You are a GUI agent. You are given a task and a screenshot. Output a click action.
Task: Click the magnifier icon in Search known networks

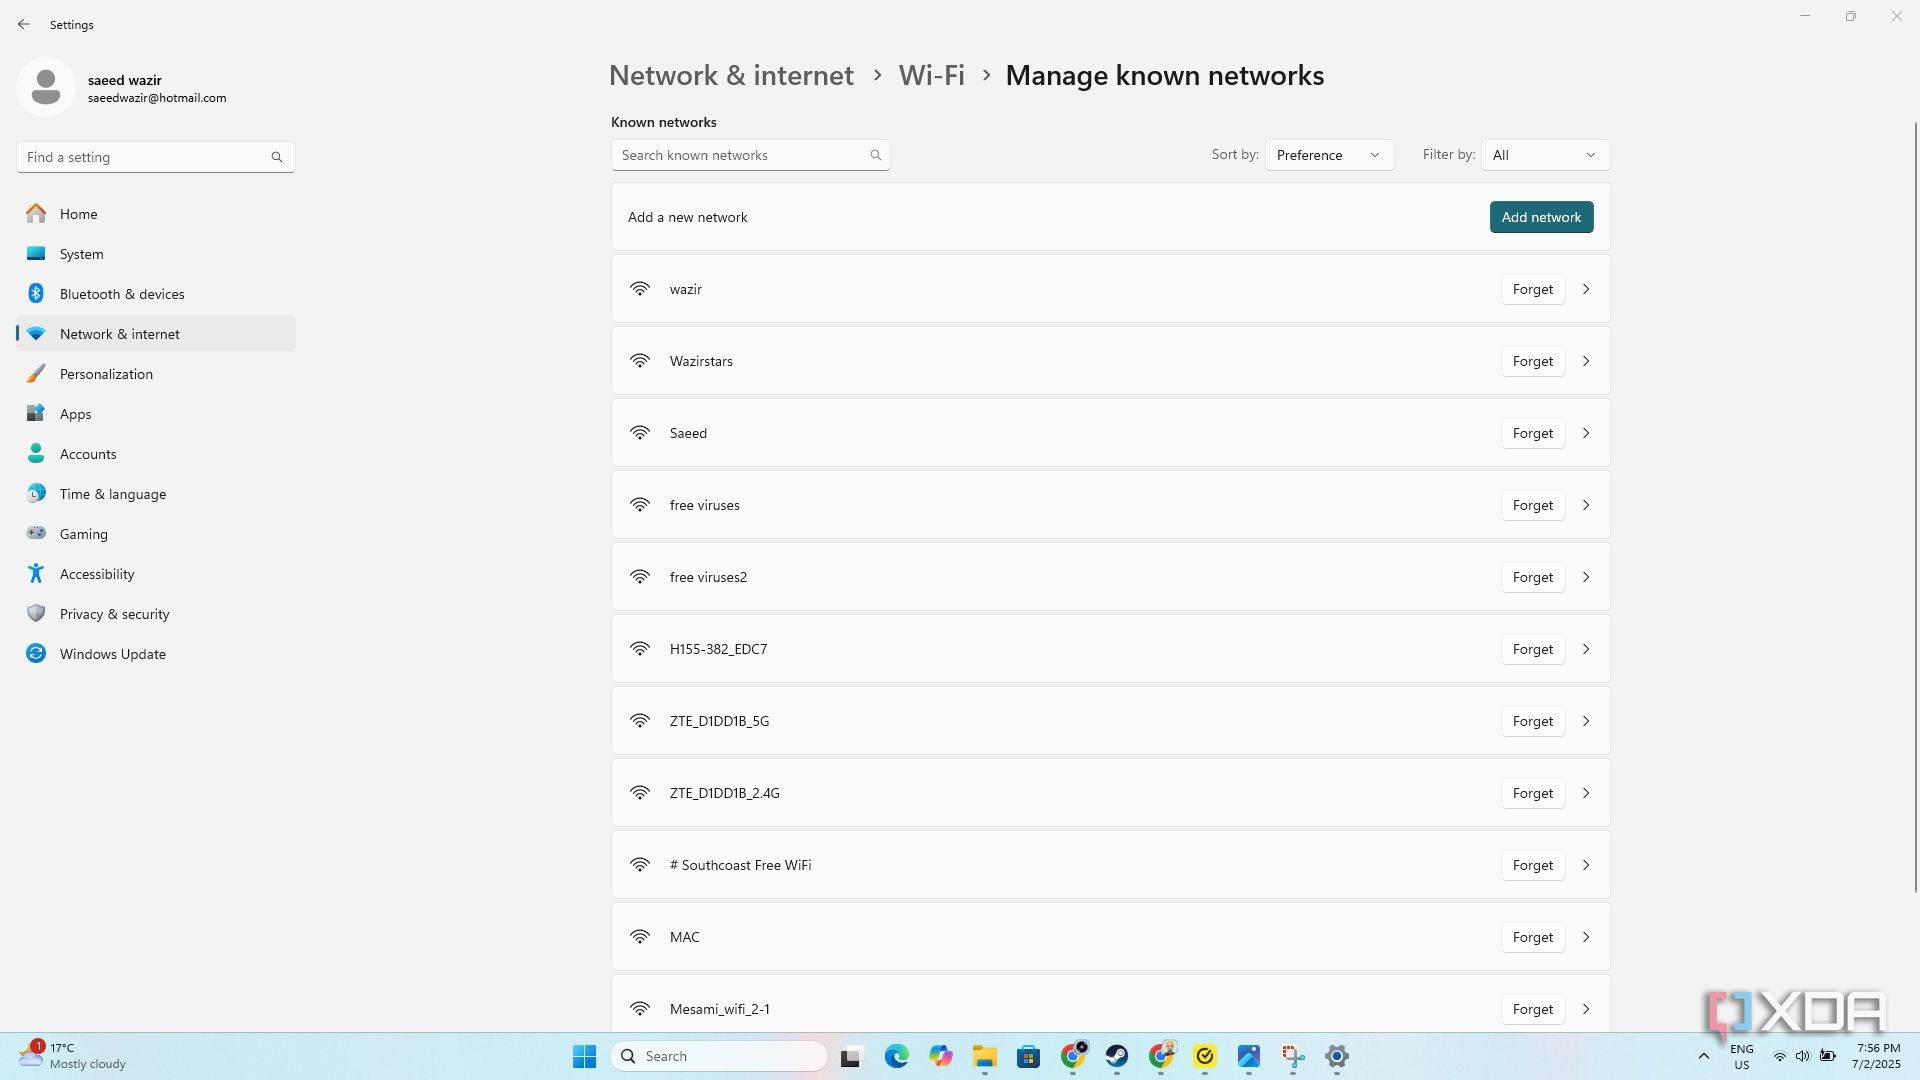(x=875, y=155)
